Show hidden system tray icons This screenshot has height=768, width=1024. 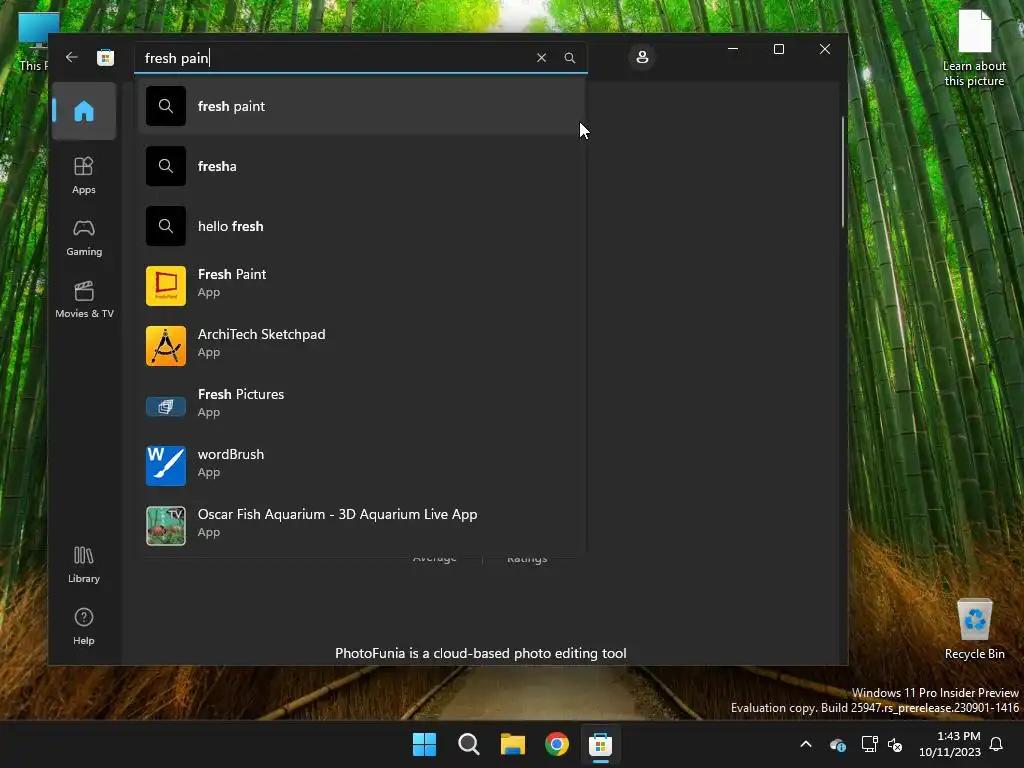click(806, 744)
